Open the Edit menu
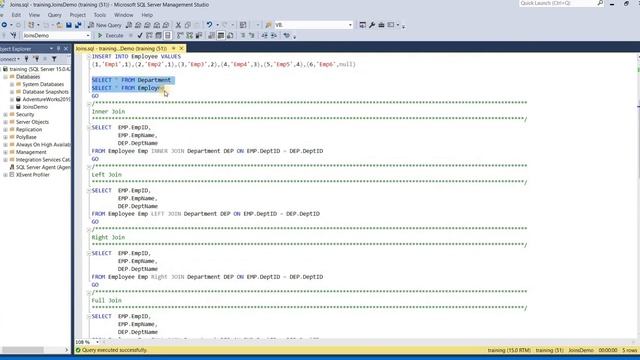640x360 pixels. click(16, 15)
